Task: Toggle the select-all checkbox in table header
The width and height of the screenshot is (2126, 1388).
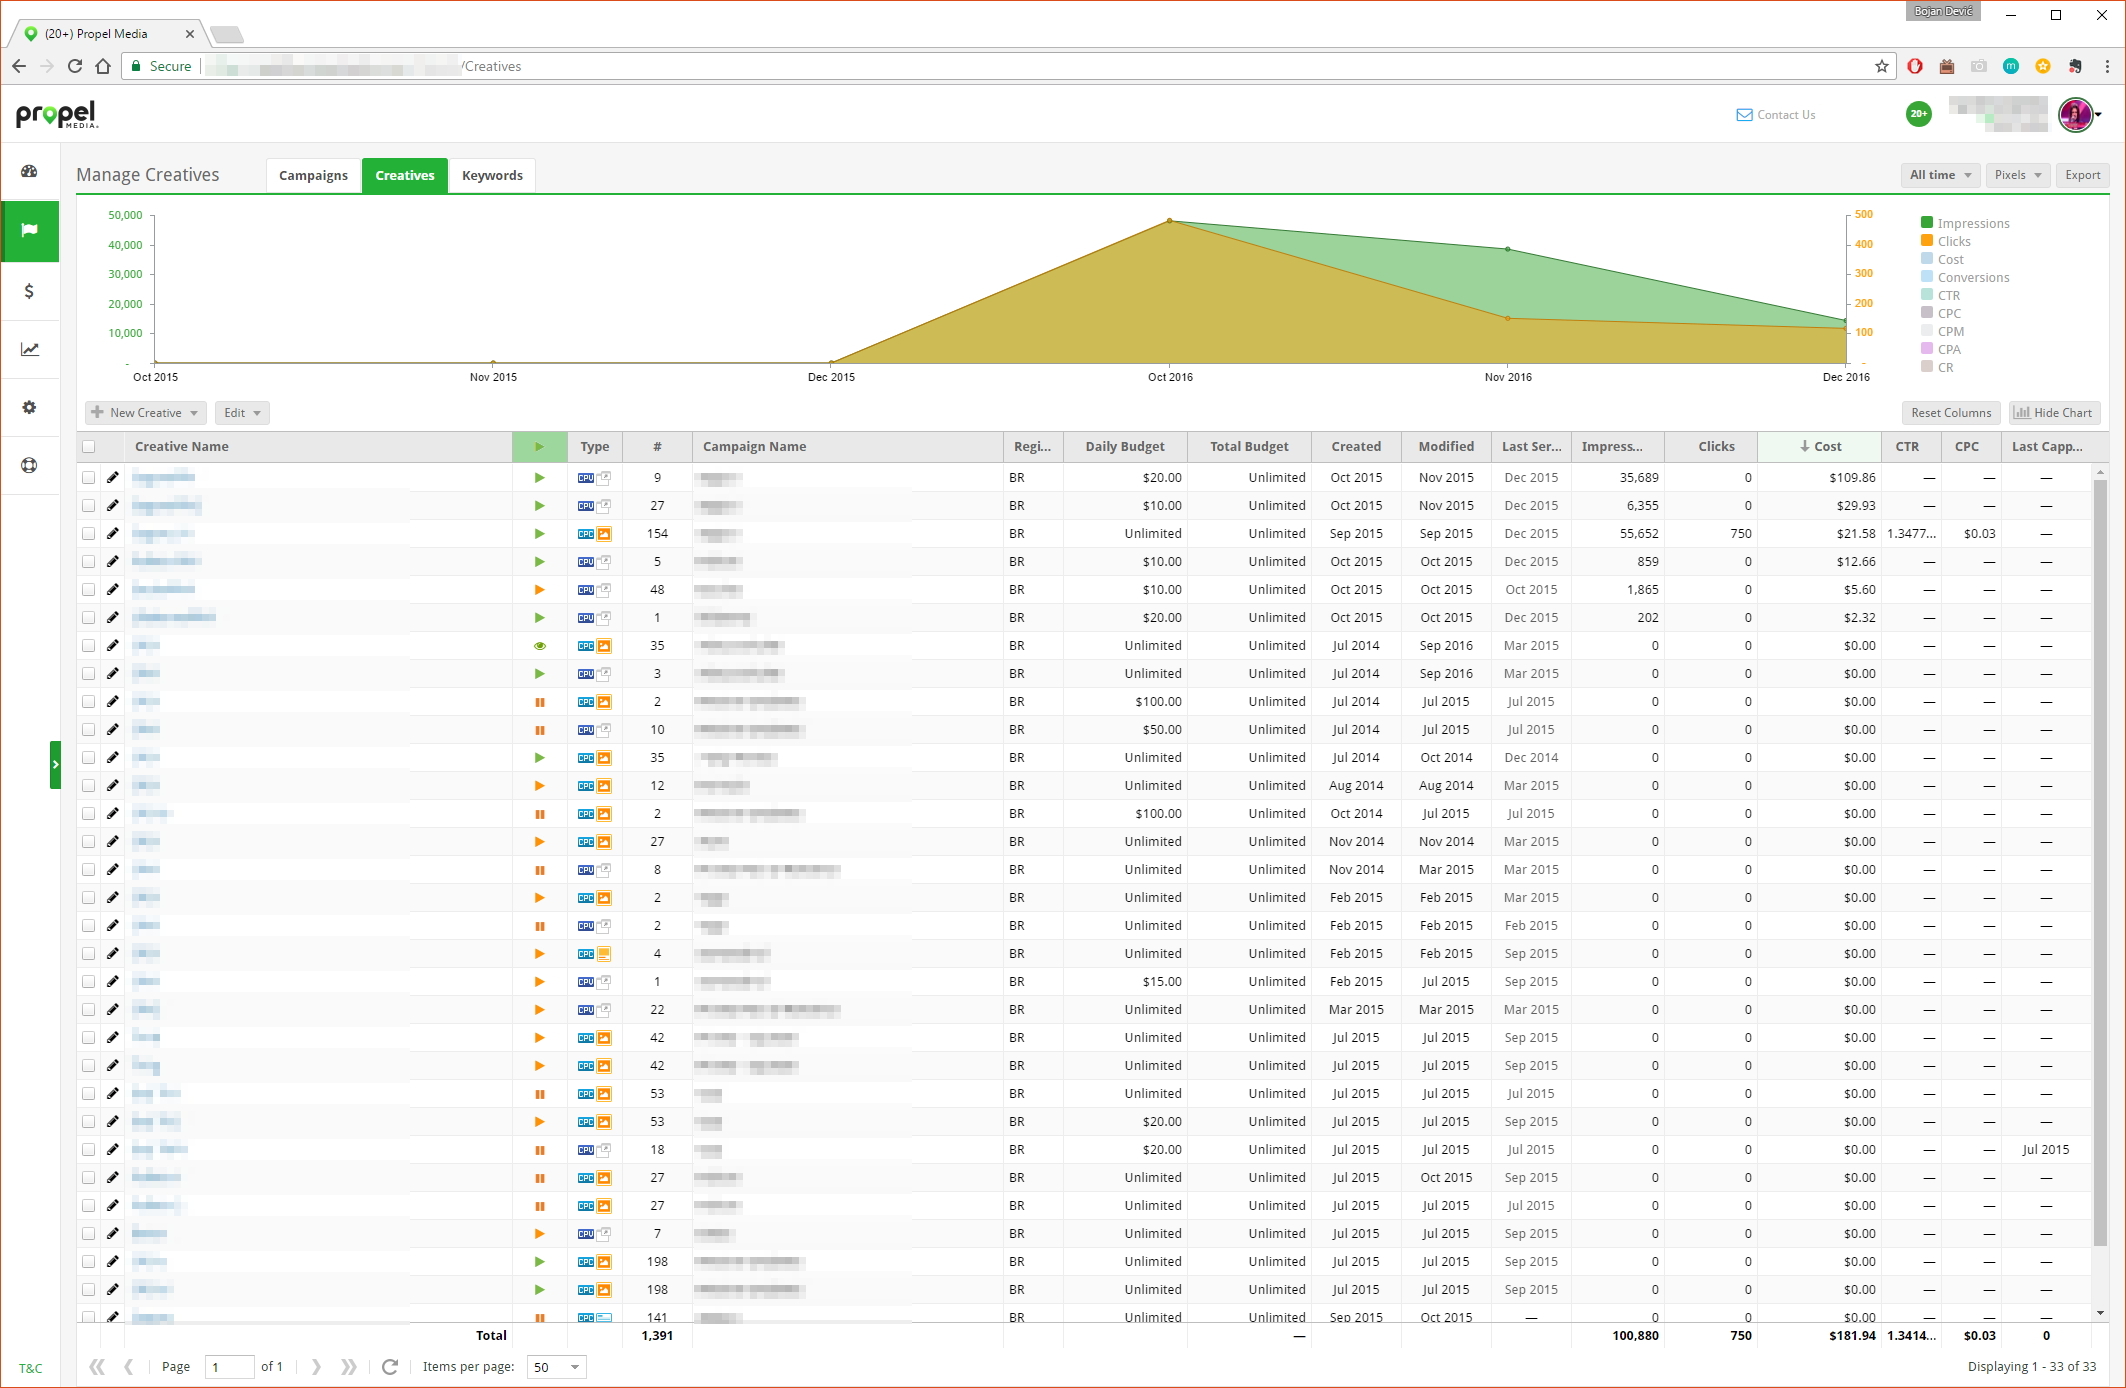Action: pyautogui.click(x=89, y=447)
